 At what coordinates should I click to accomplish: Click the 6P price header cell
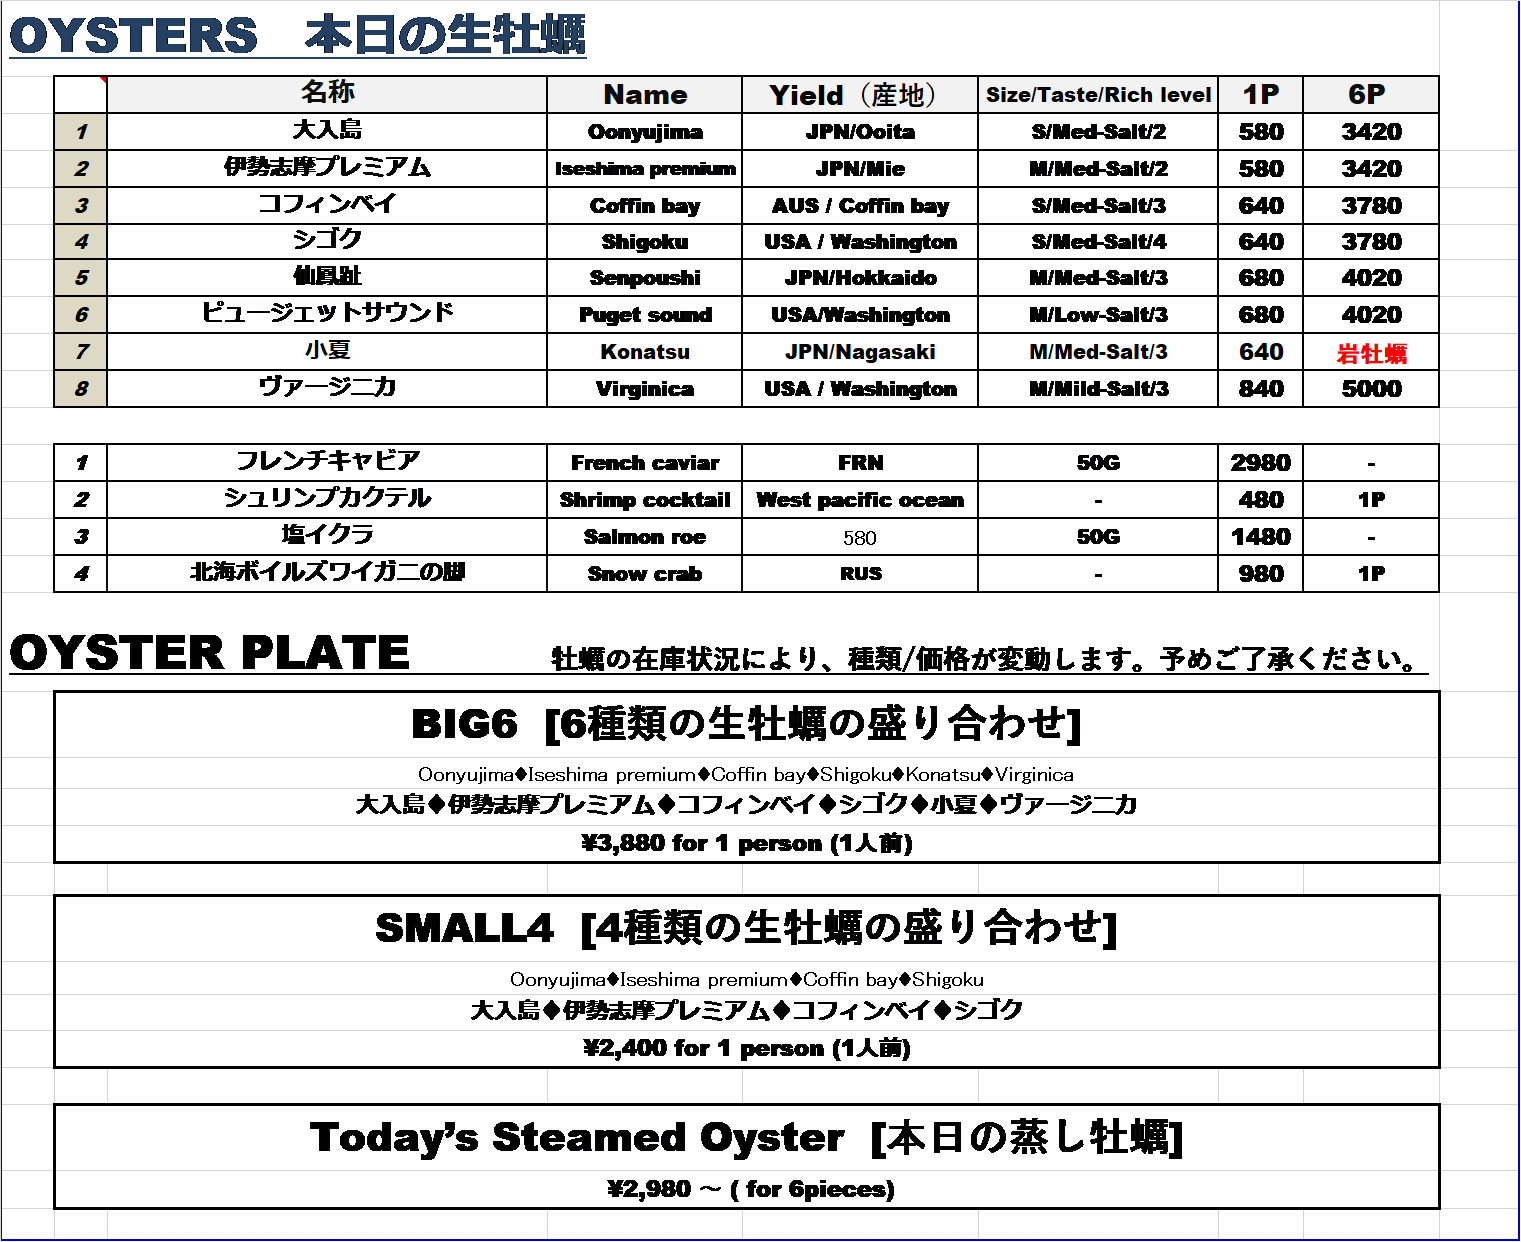(1369, 95)
